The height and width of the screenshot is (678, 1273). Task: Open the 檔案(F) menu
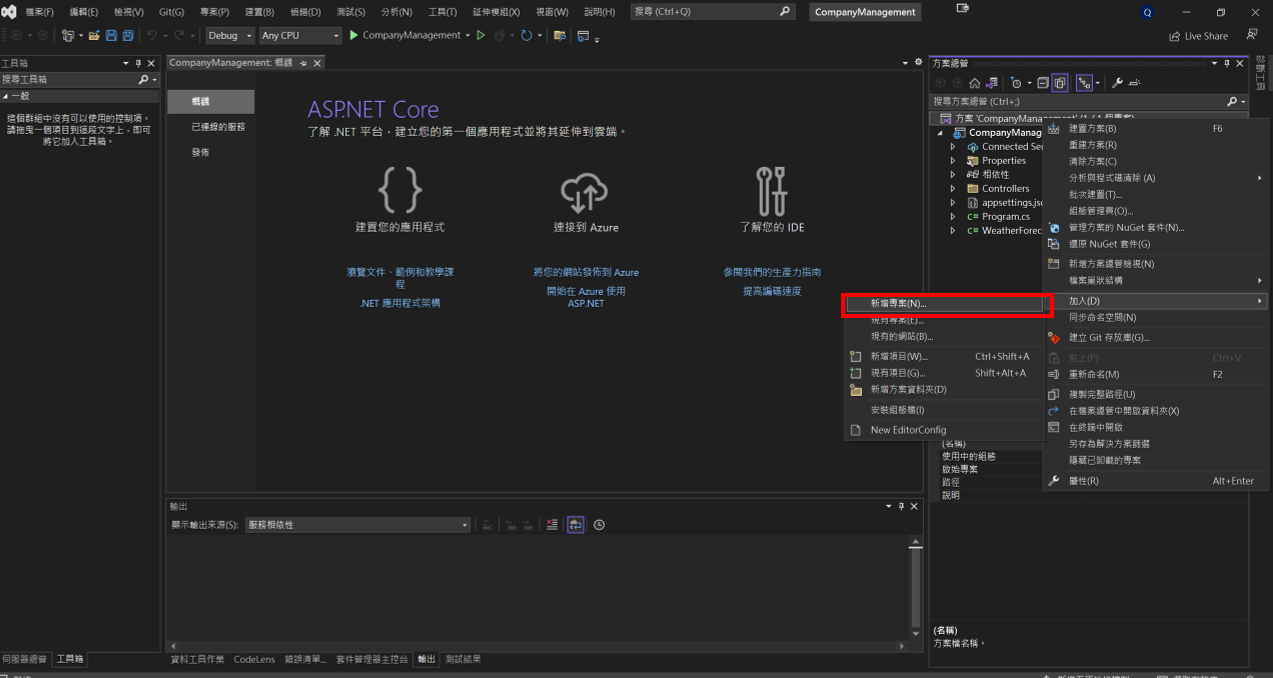coord(41,12)
